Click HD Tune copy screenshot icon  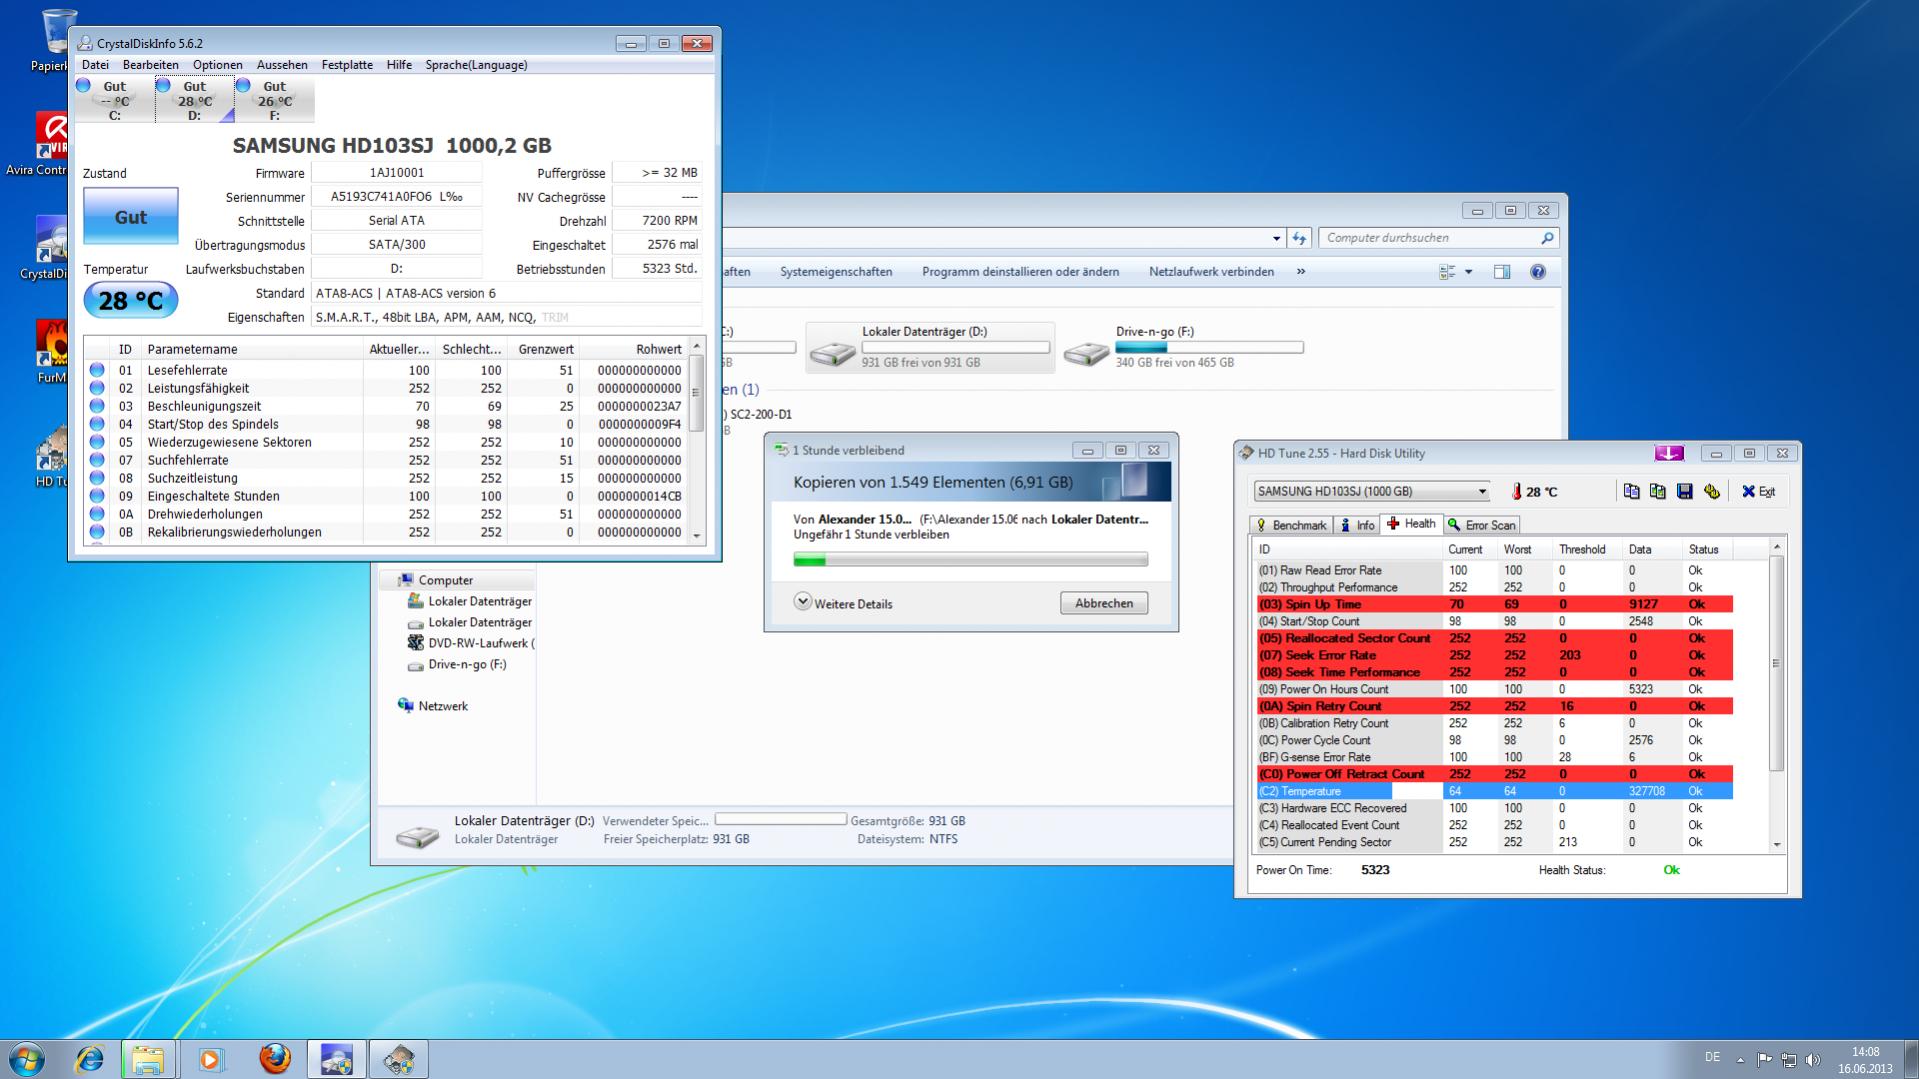[x=1658, y=491]
